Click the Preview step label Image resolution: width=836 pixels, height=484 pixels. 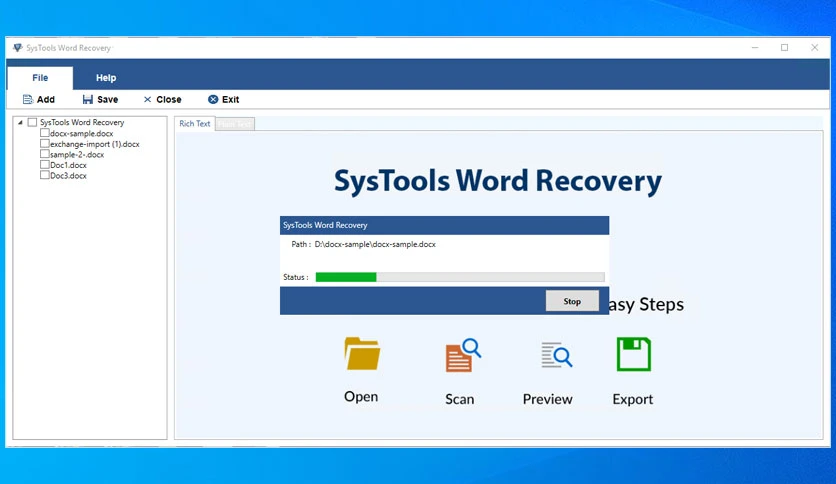(x=548, y=399)
